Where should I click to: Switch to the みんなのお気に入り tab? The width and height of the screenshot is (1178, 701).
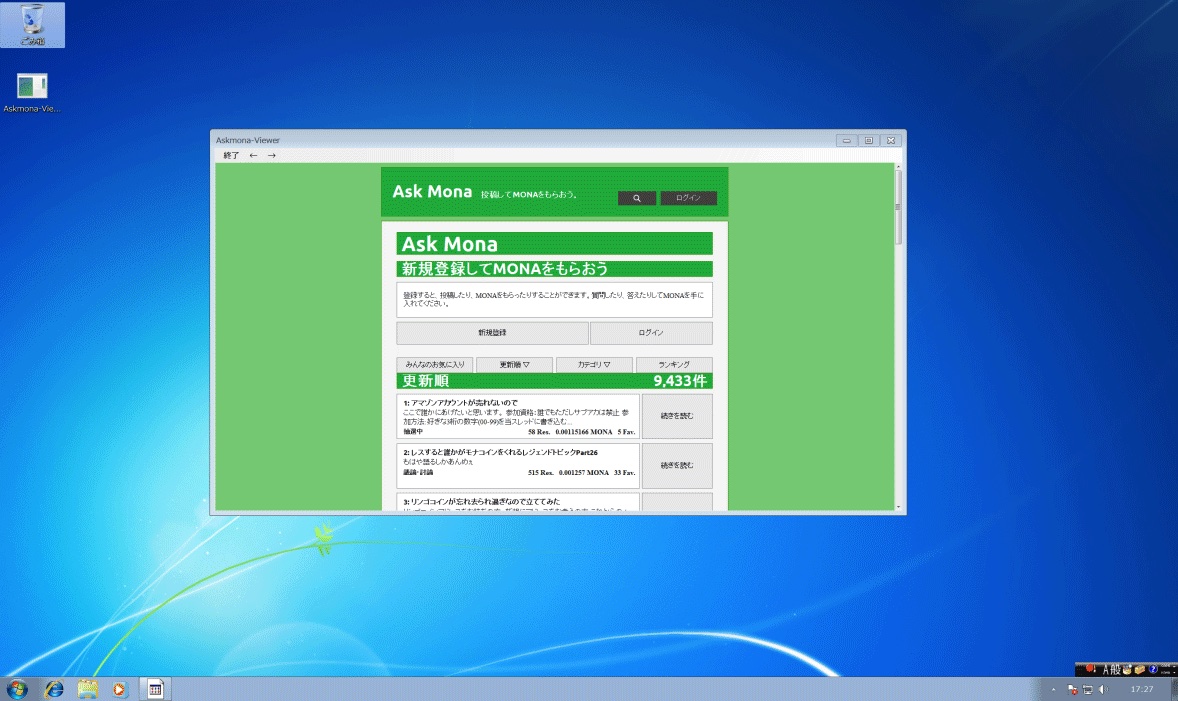[434, 365]
